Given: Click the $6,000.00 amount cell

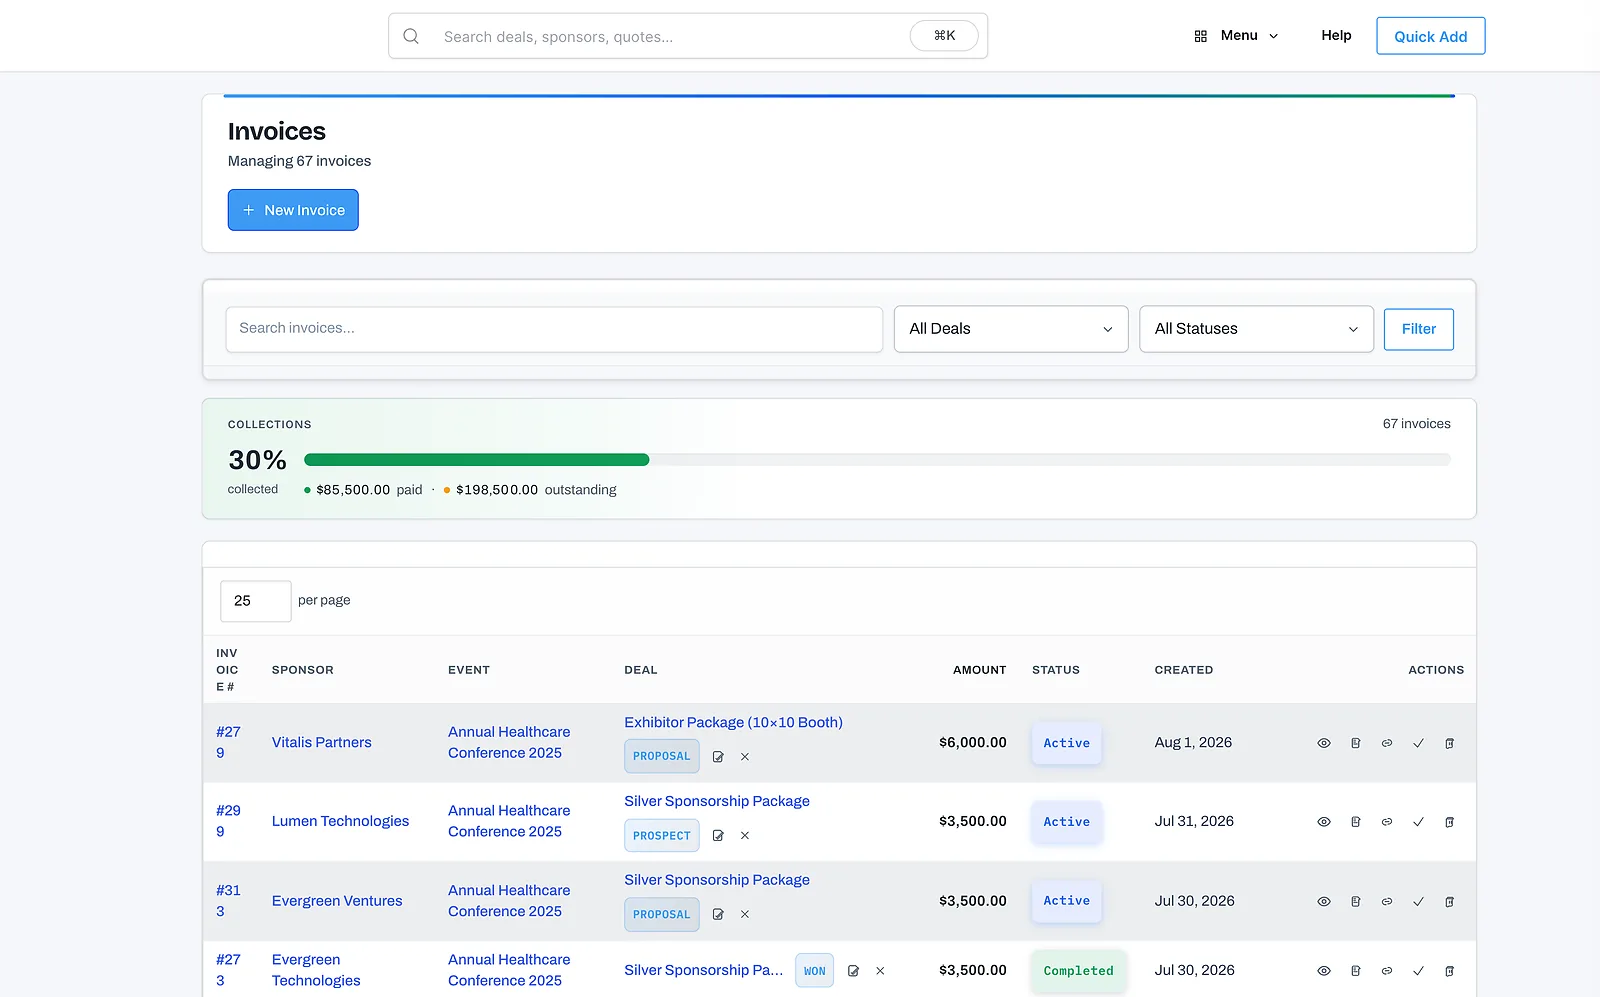Looking at the screenshot, I should click(x=972, y=743).
